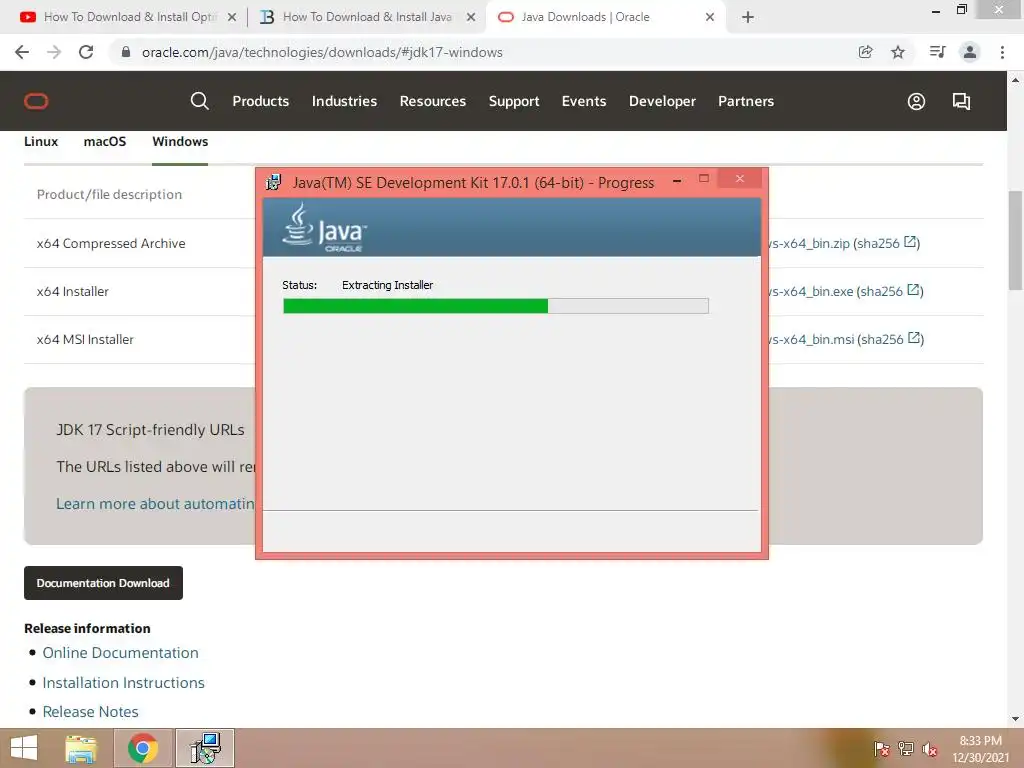The height and width of the screenshot is (768, 1024).
Task: Click the Java installer taskbar icon
Action: pyautogui.click(x=205, y=748)
